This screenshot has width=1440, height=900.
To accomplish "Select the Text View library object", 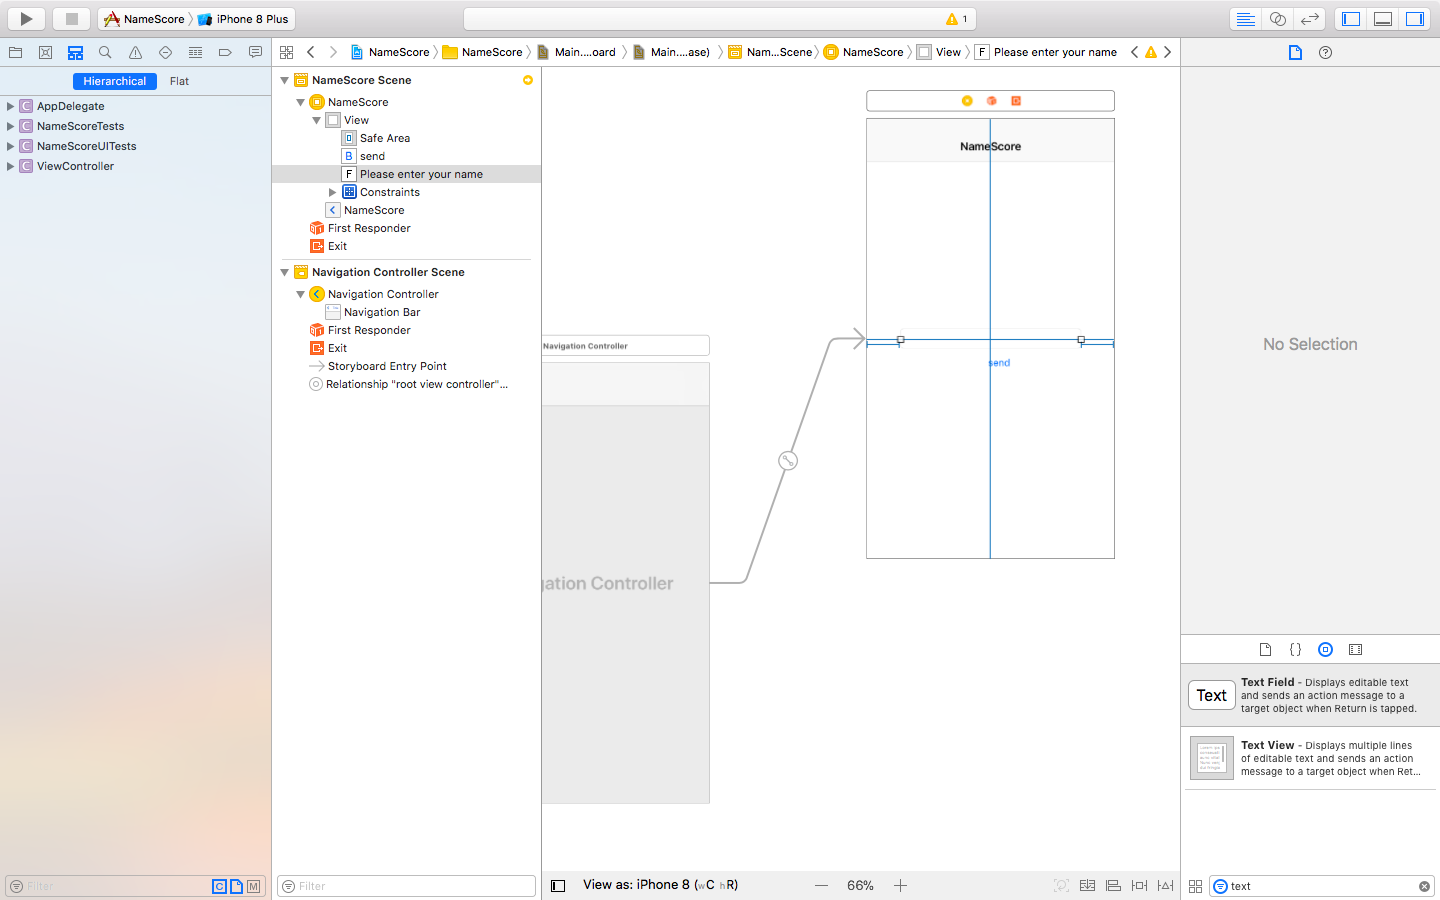I will pyautogui.click(x=1310, y=758).
